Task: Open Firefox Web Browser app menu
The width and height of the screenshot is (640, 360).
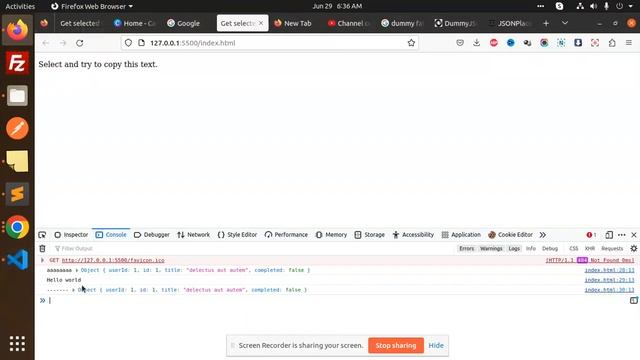Action: coord(92,6)
